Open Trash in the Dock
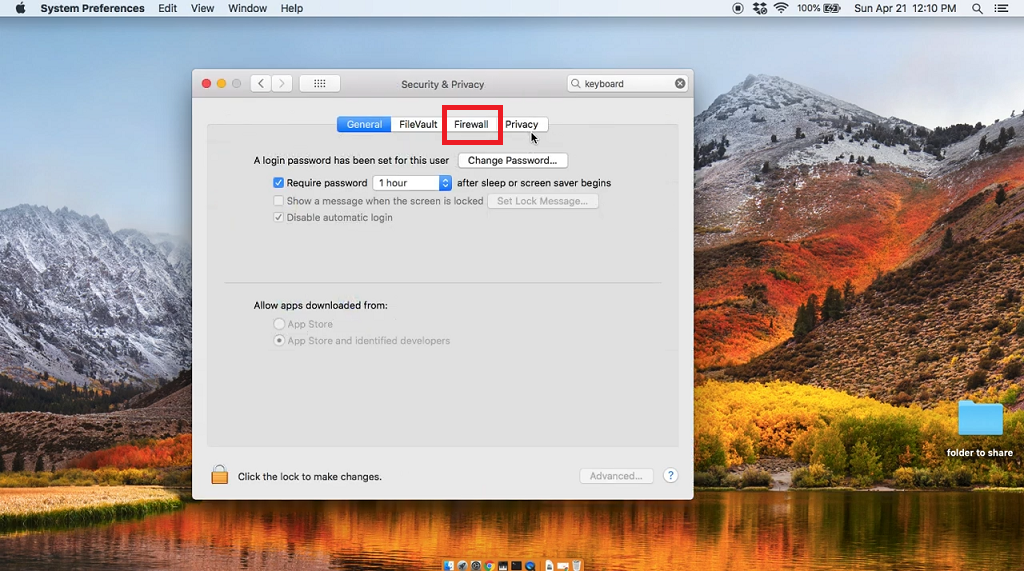This screenshot has height=571, width=1024. click(x=577, y=566)
